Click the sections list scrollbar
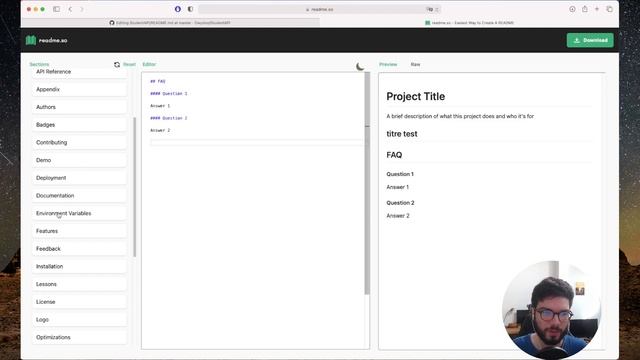The width and height of the screenshot is (640, 360). click(x=134, y=187)
